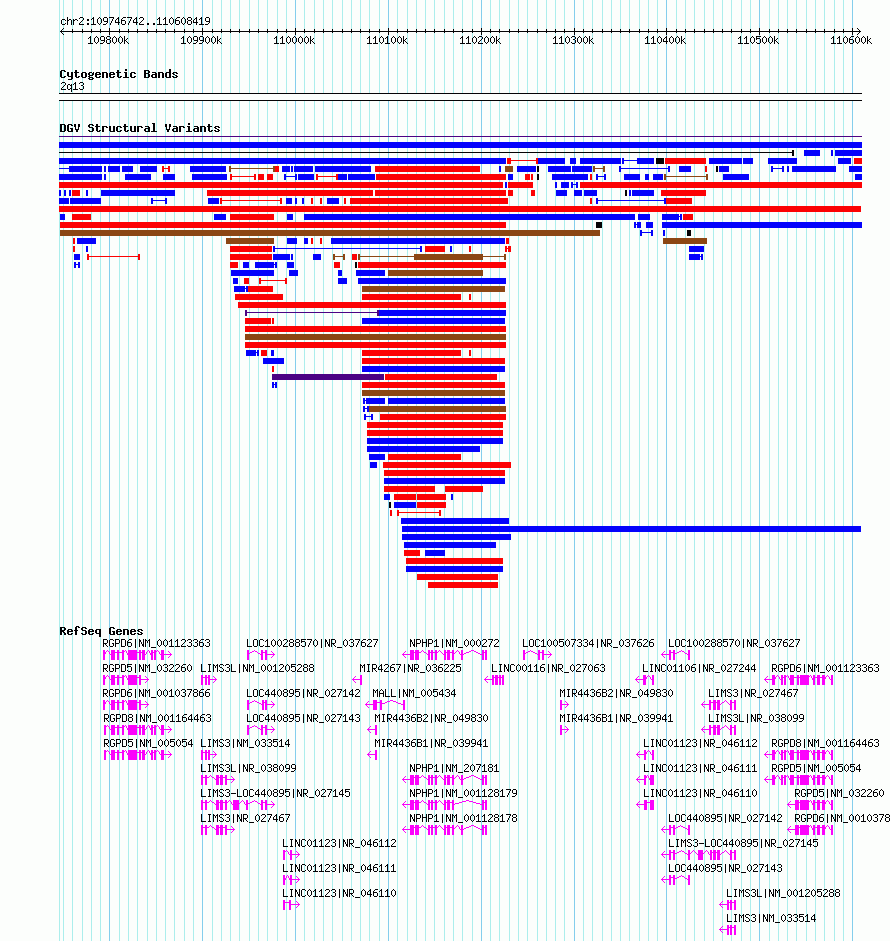
Task: Select gene label NPHP1|NM_001128179
Action: click(463, 793)
